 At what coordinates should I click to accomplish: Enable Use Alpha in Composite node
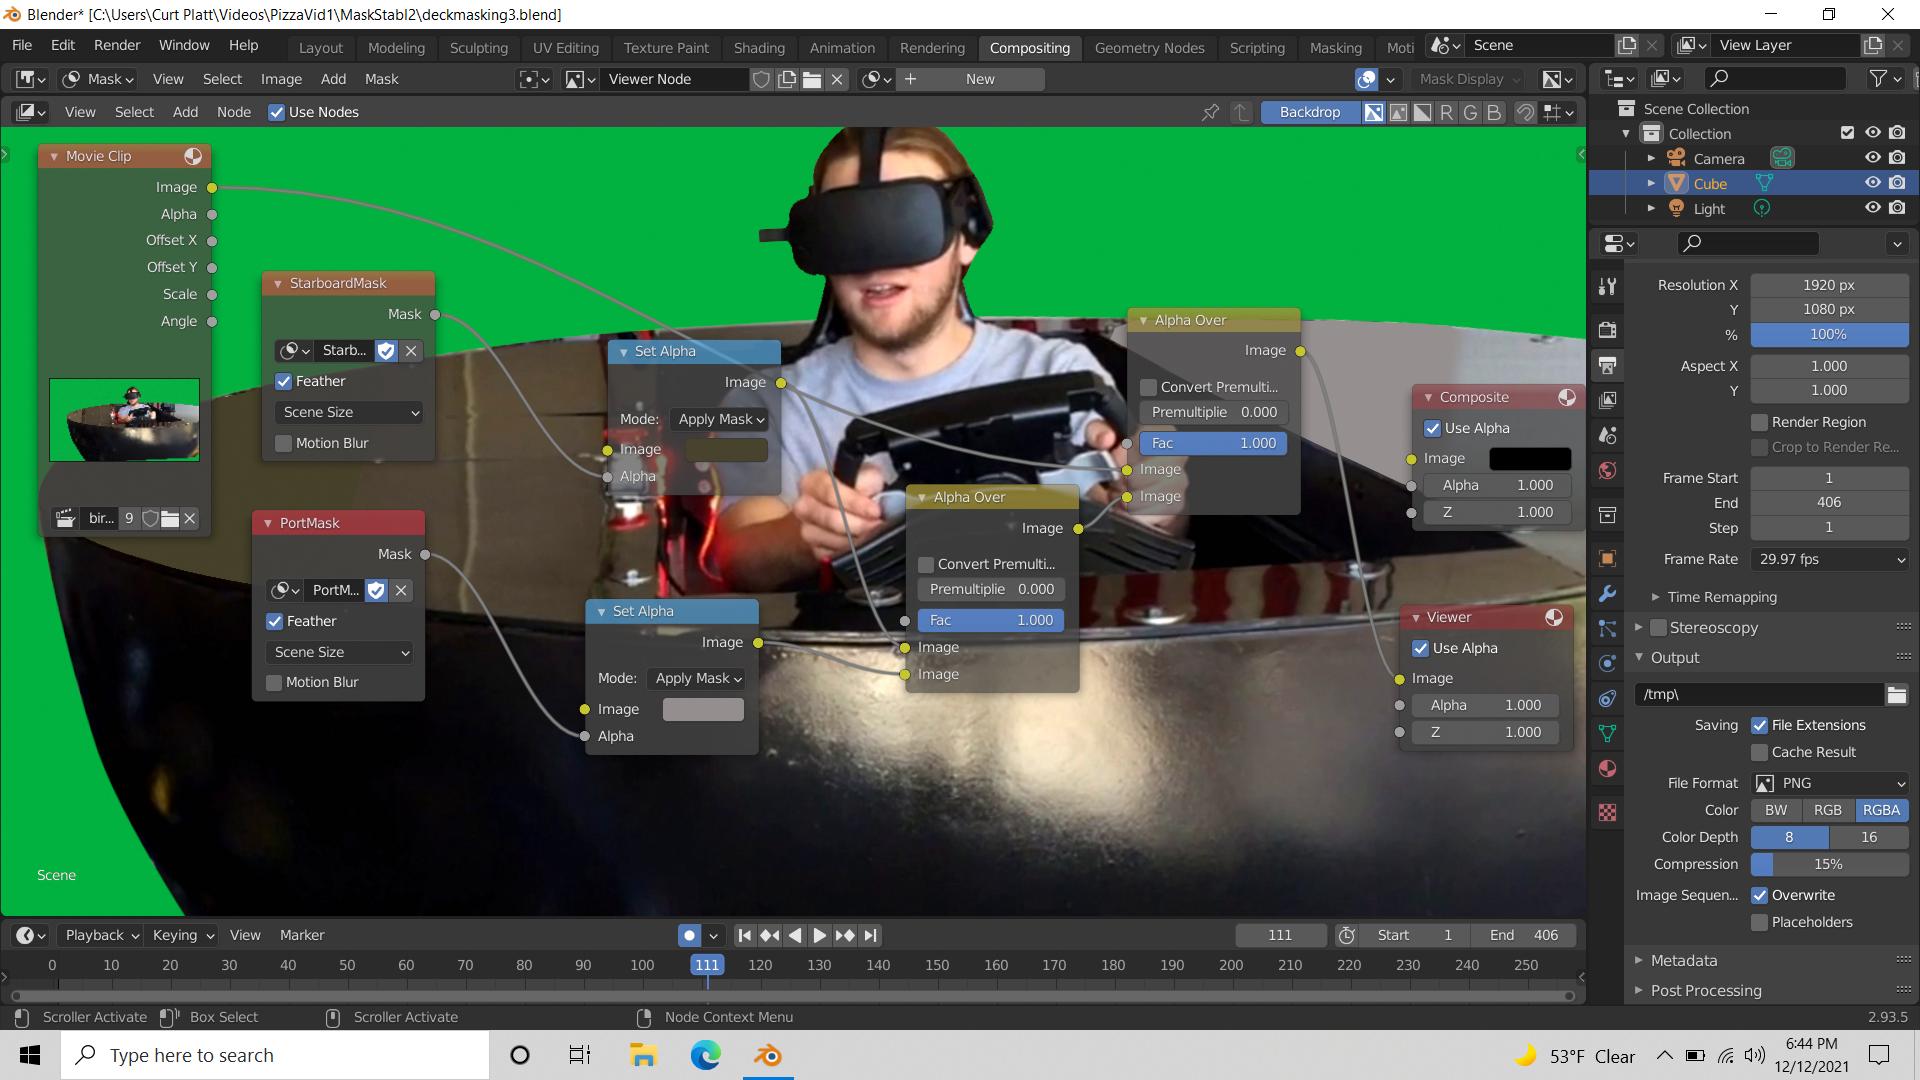click(1435, 427)
